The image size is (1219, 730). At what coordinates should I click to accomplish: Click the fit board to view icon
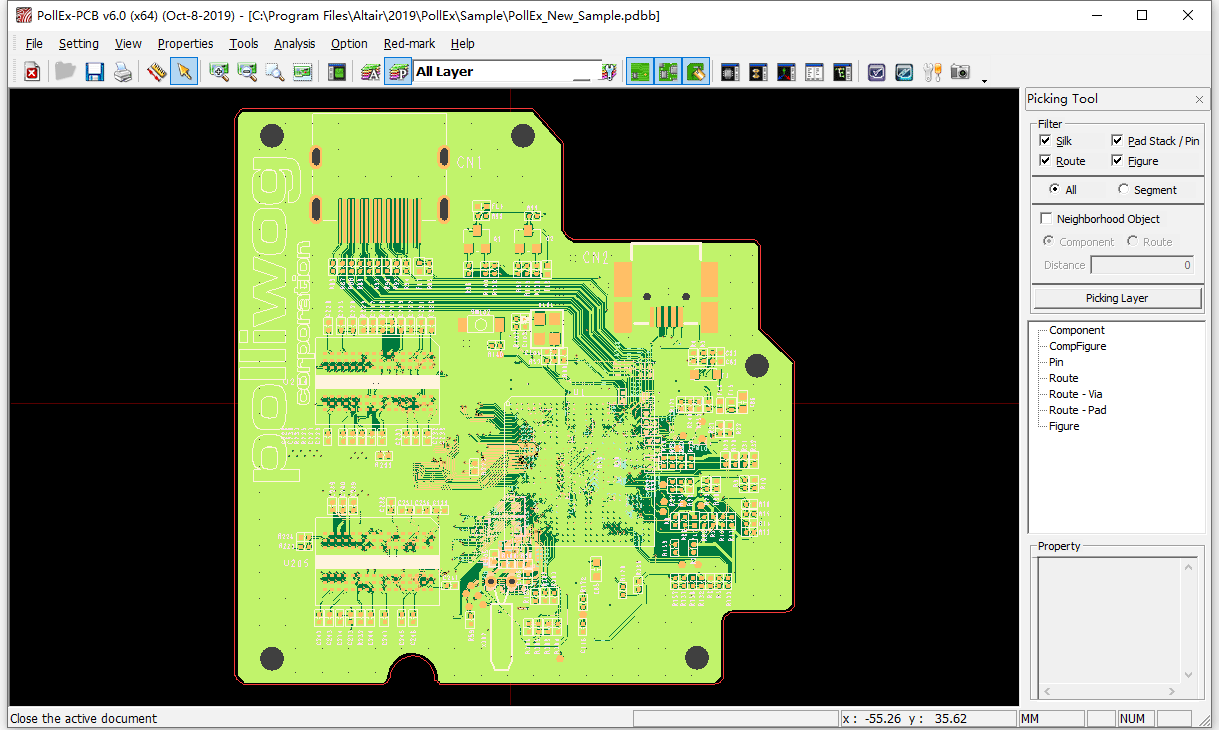coord(303,72)
